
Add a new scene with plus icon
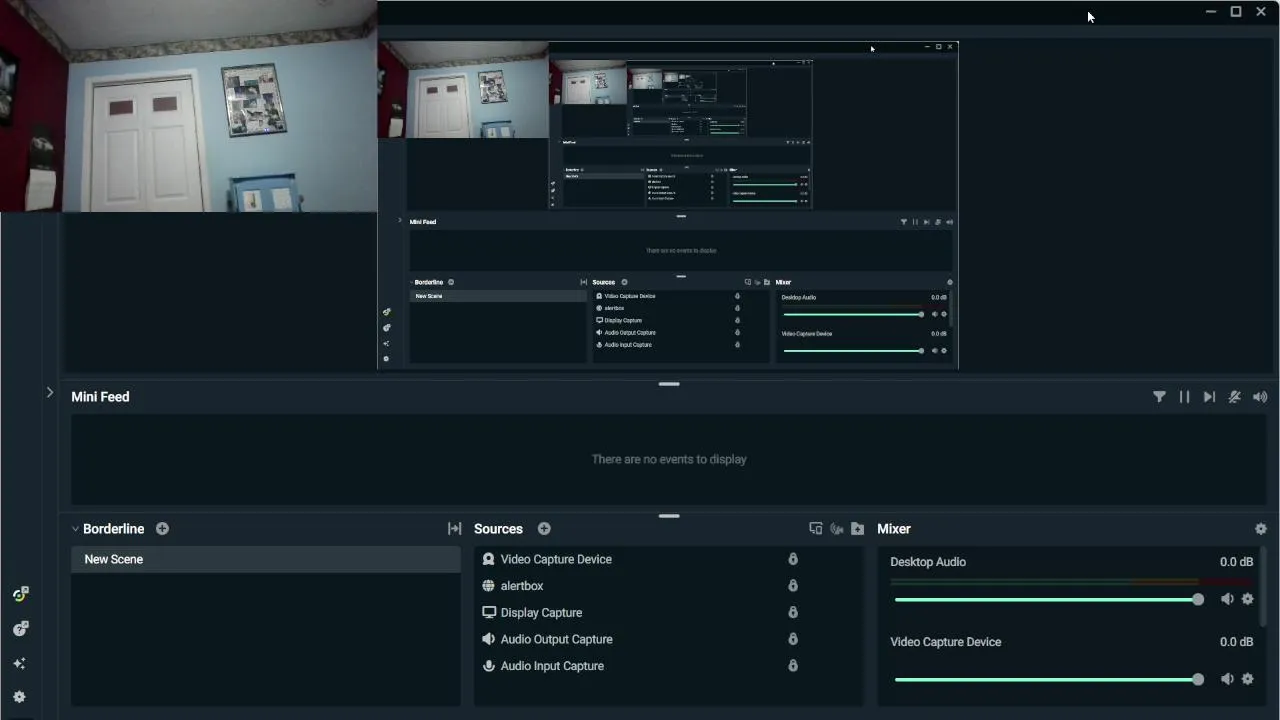pyautogui.click(x=162, y=529)
